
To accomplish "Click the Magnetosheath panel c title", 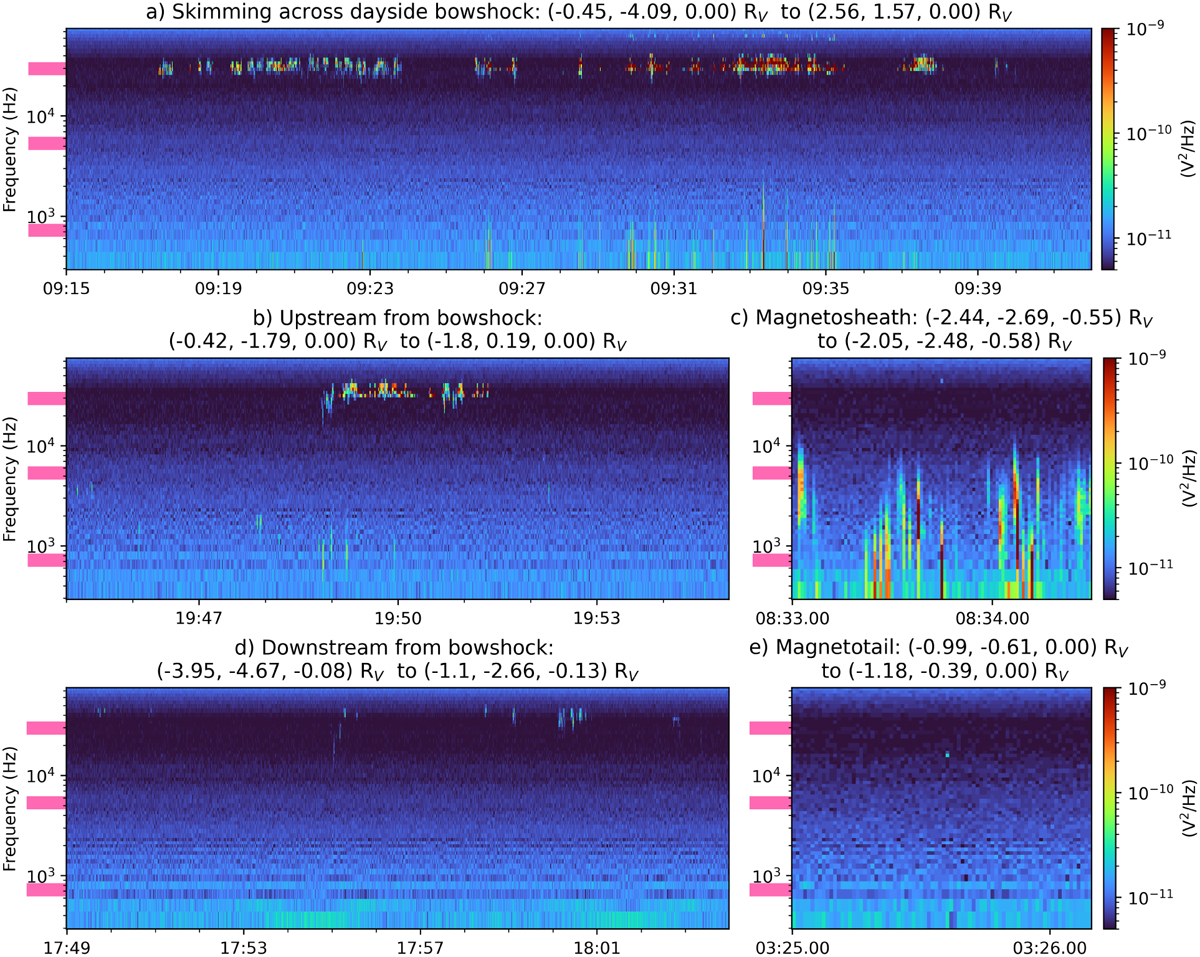I will coord(943,329).
